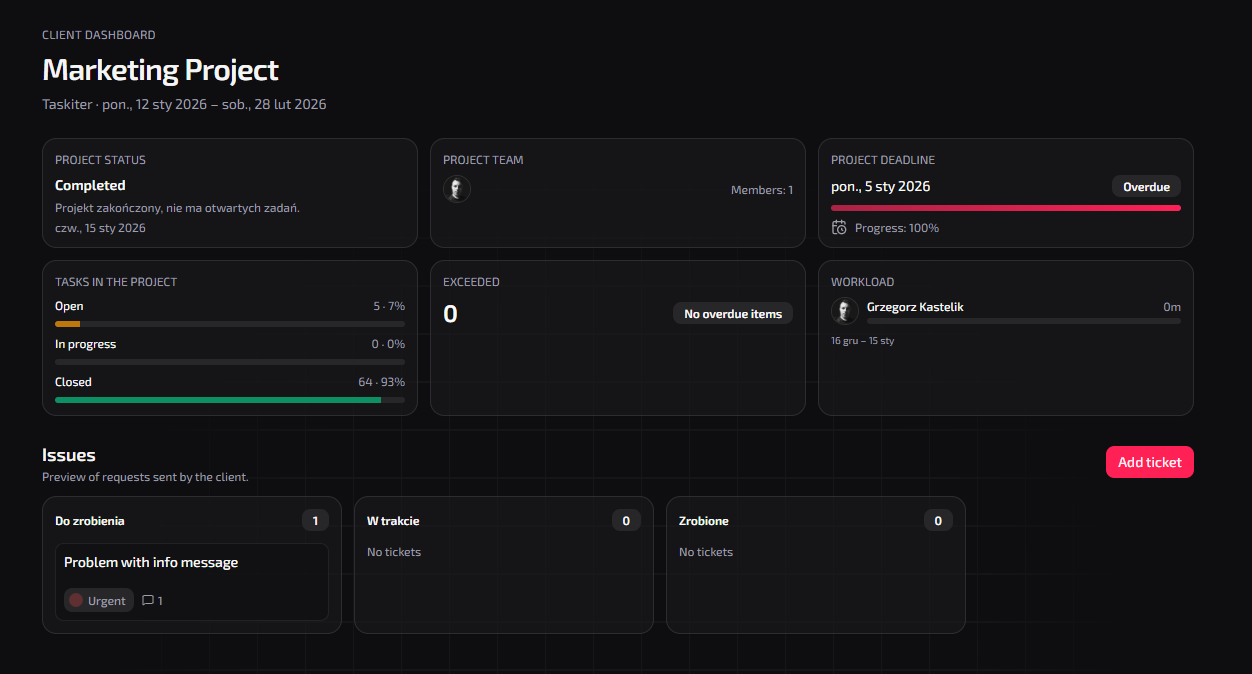This screenshot has height=674, width=1252.
Task: Click Grzegorz Kastelik's avatar in Workload
Action: [845, 311]
